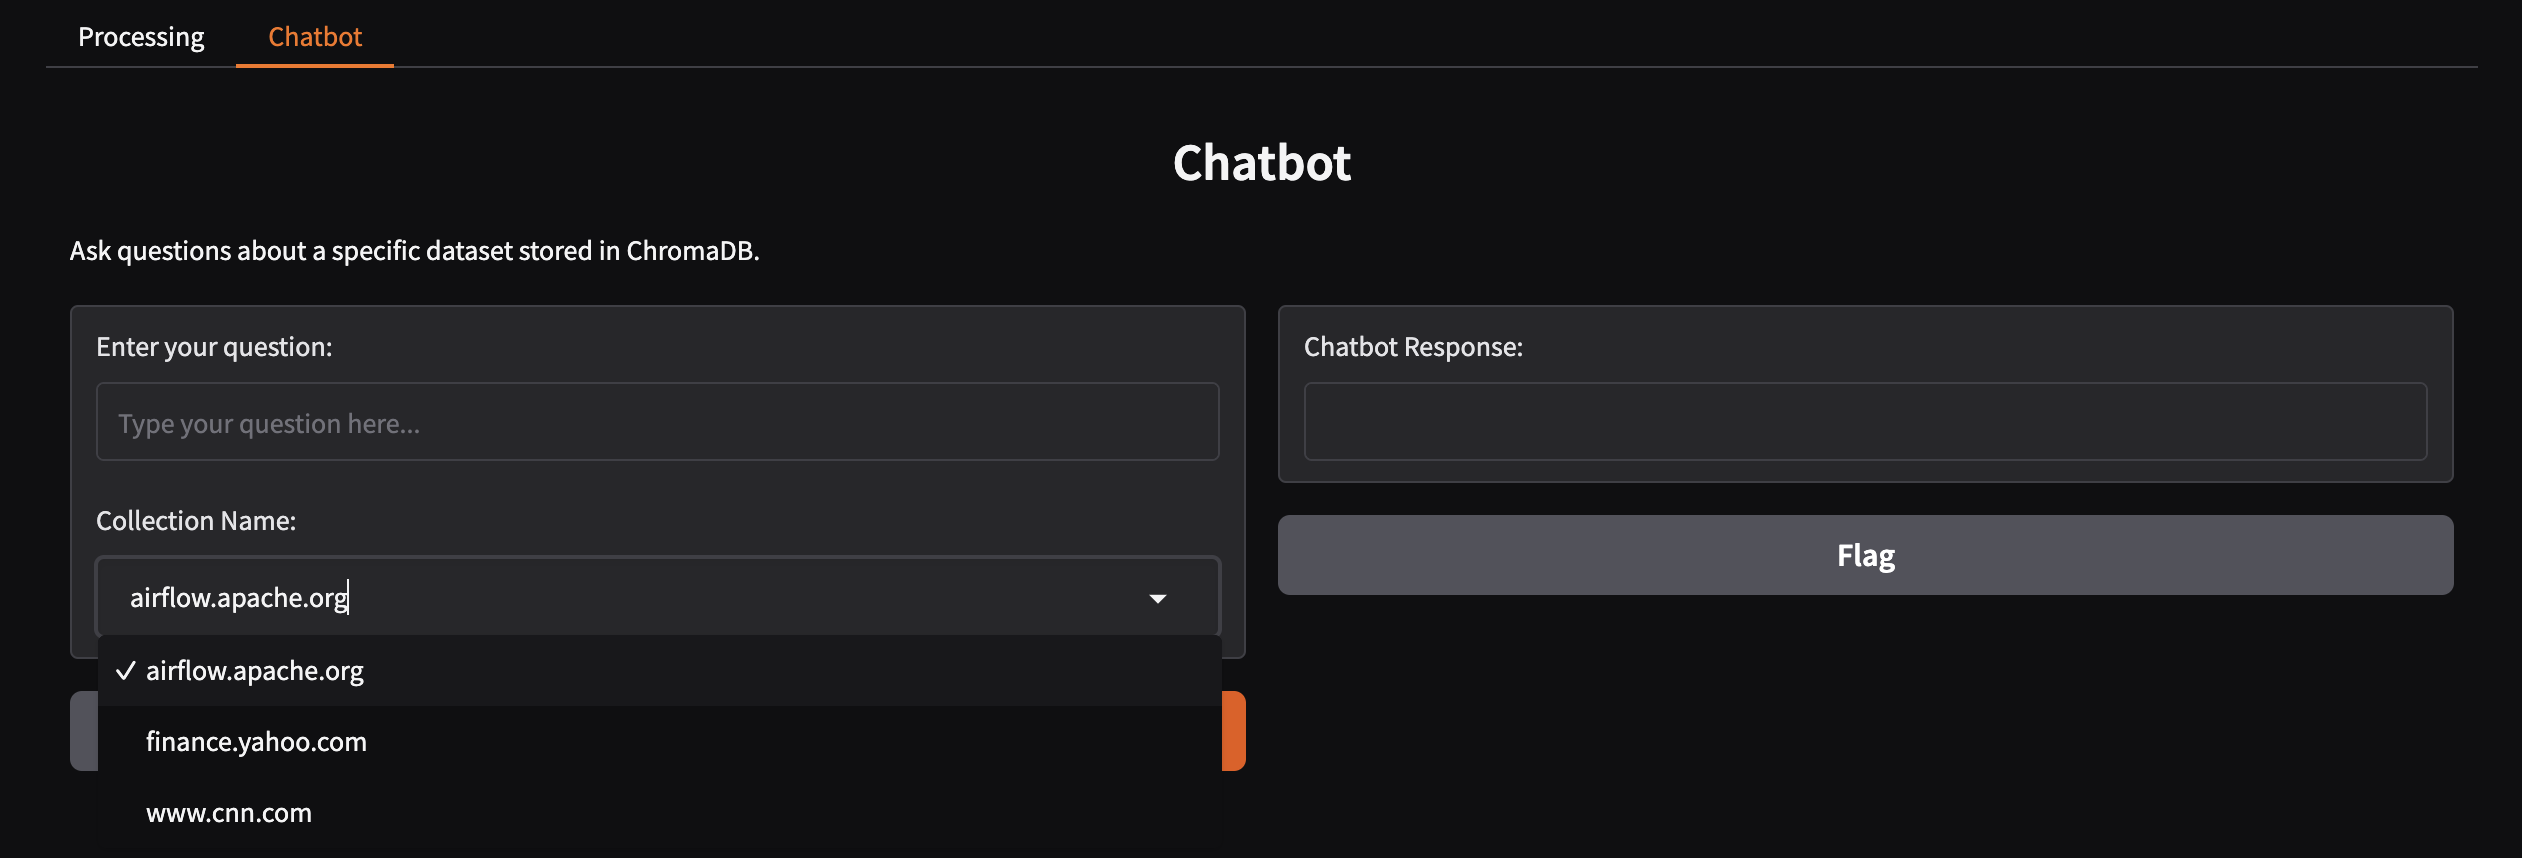2522x858 pixels.
Task: Switch to the Processing tab
Action: (x=141, y=37)
